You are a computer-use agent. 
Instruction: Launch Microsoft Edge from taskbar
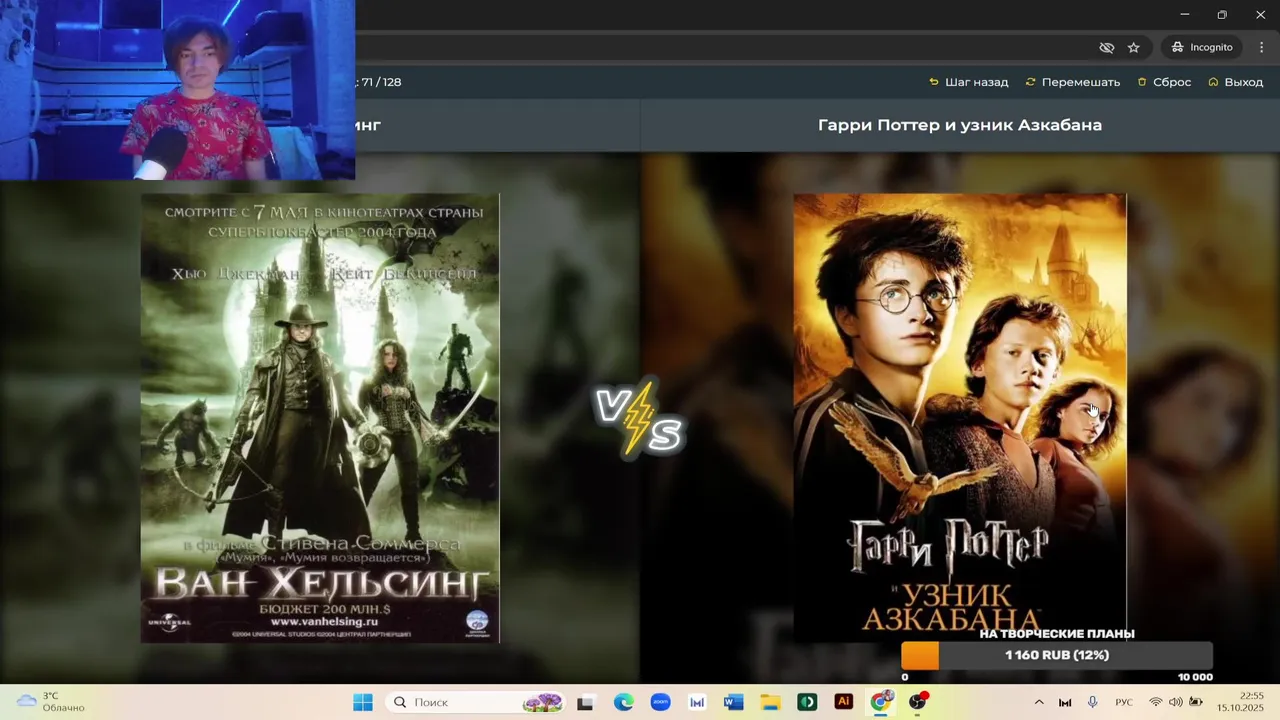623,702
